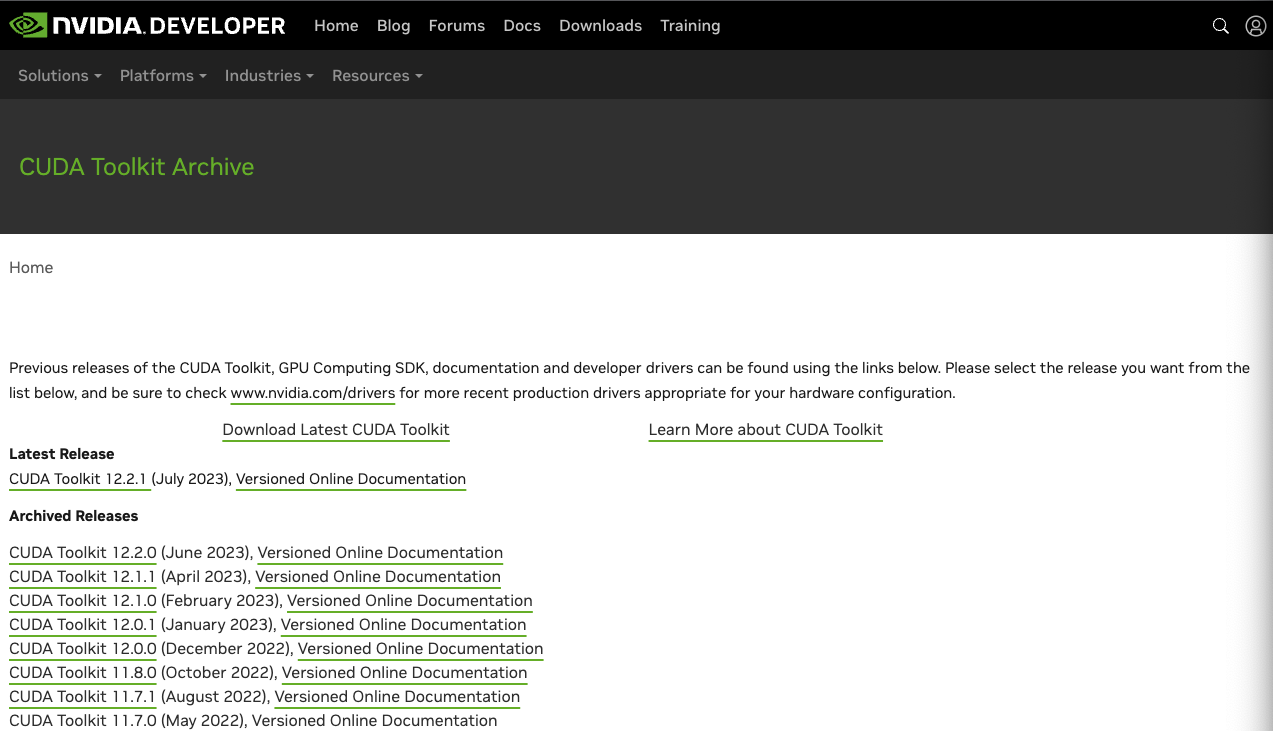
Task: Expand the Solutions dropdown
Action: point(60,76)
